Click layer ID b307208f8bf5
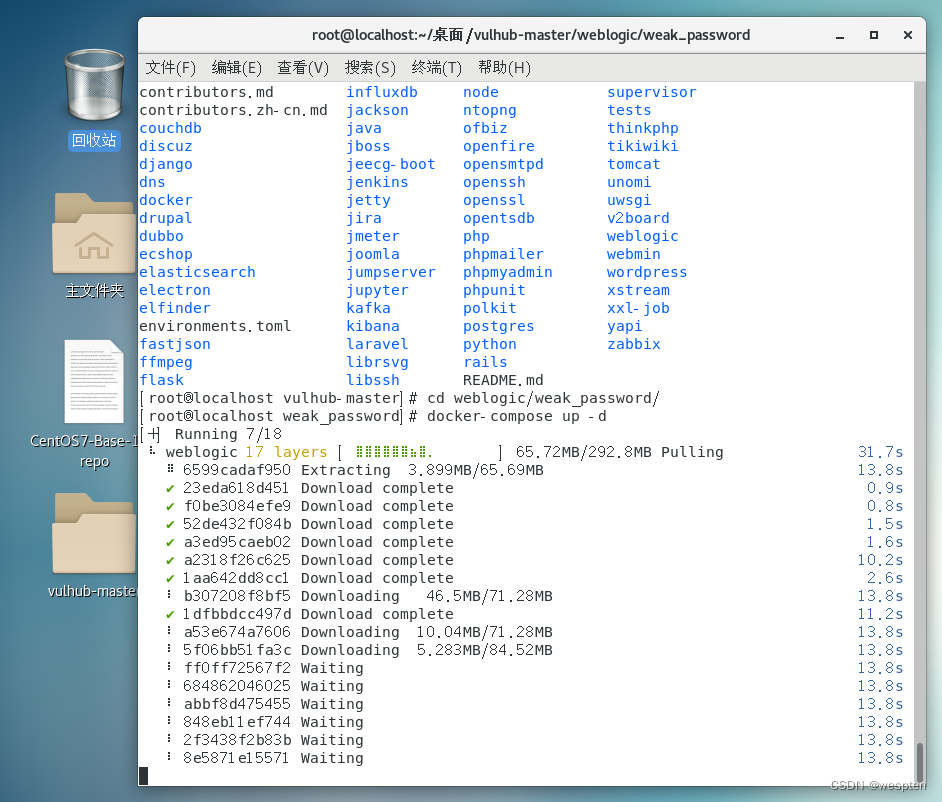The height and width of the screenshot is (802, 942). (236, 596)
